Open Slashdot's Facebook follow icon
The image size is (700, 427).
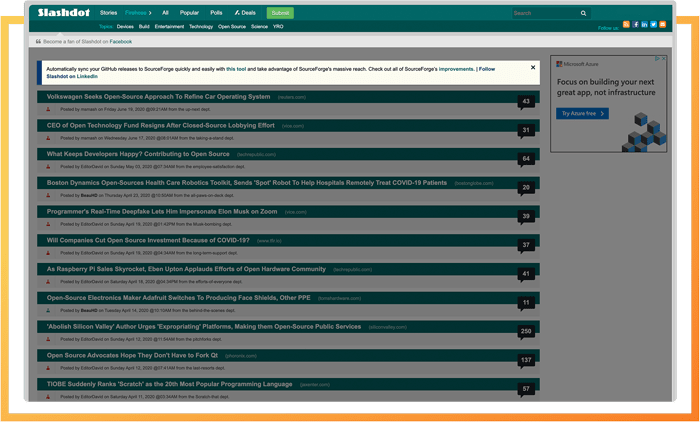pos(635,25)
